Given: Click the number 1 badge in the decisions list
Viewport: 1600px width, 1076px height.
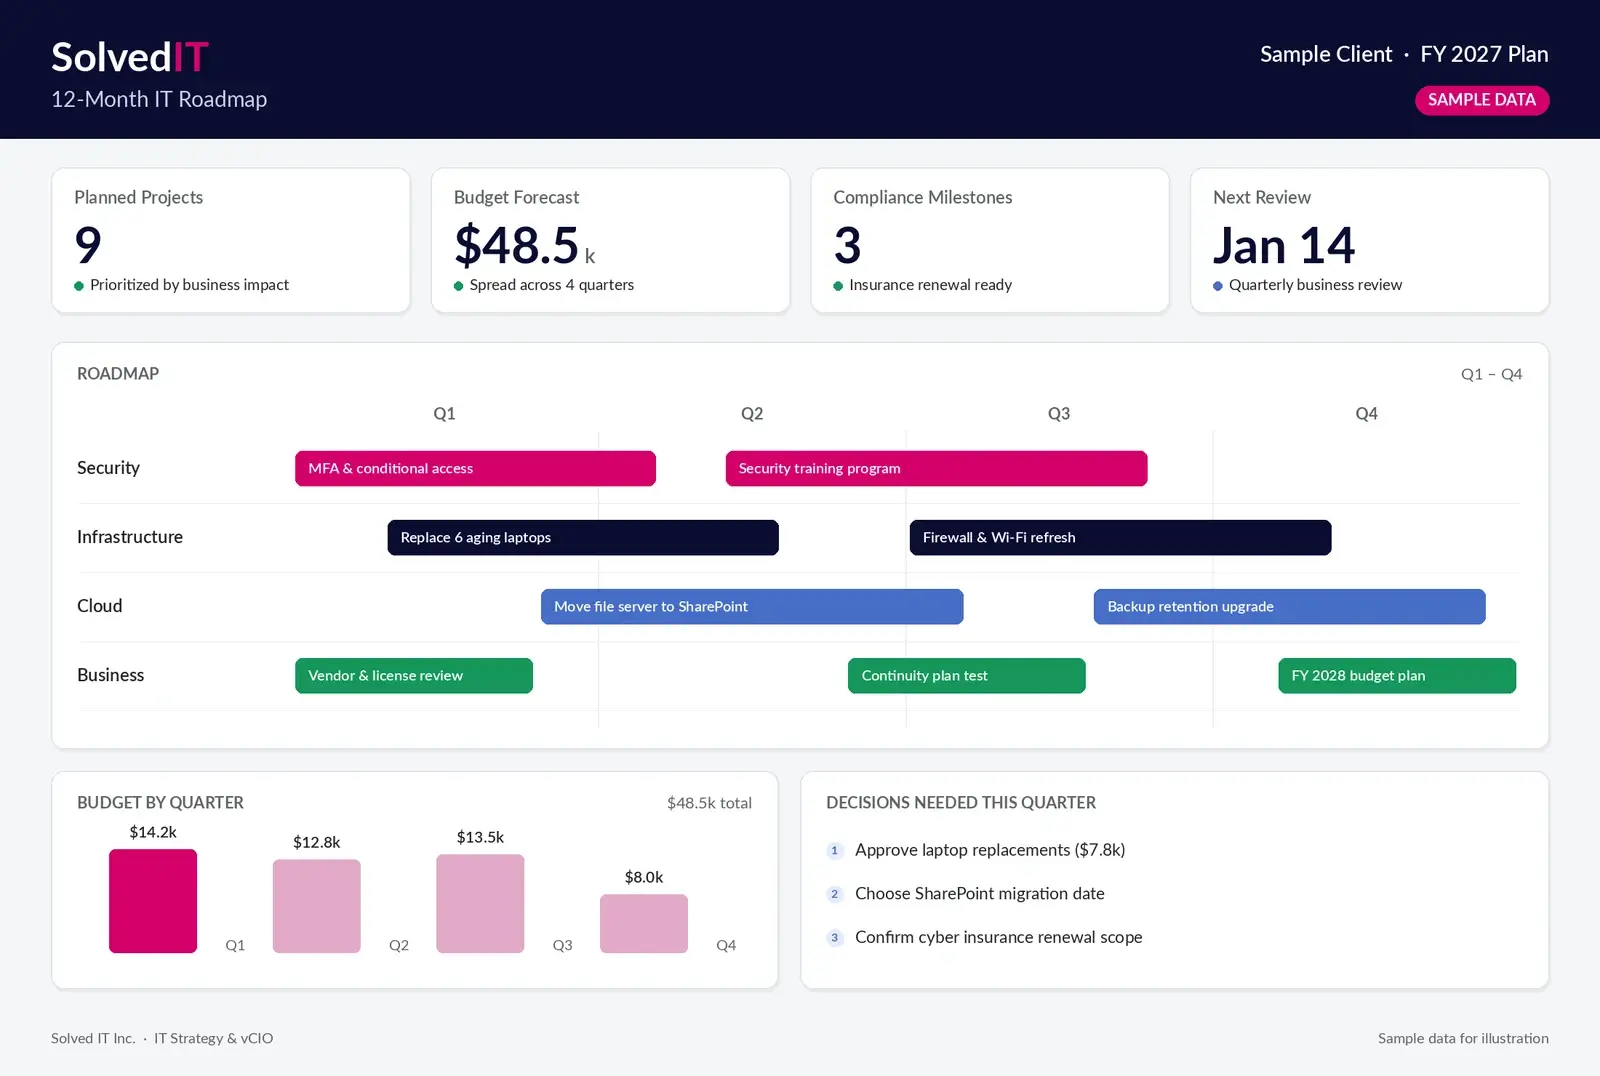Looking at the screenshot, I should coord(835,851).
